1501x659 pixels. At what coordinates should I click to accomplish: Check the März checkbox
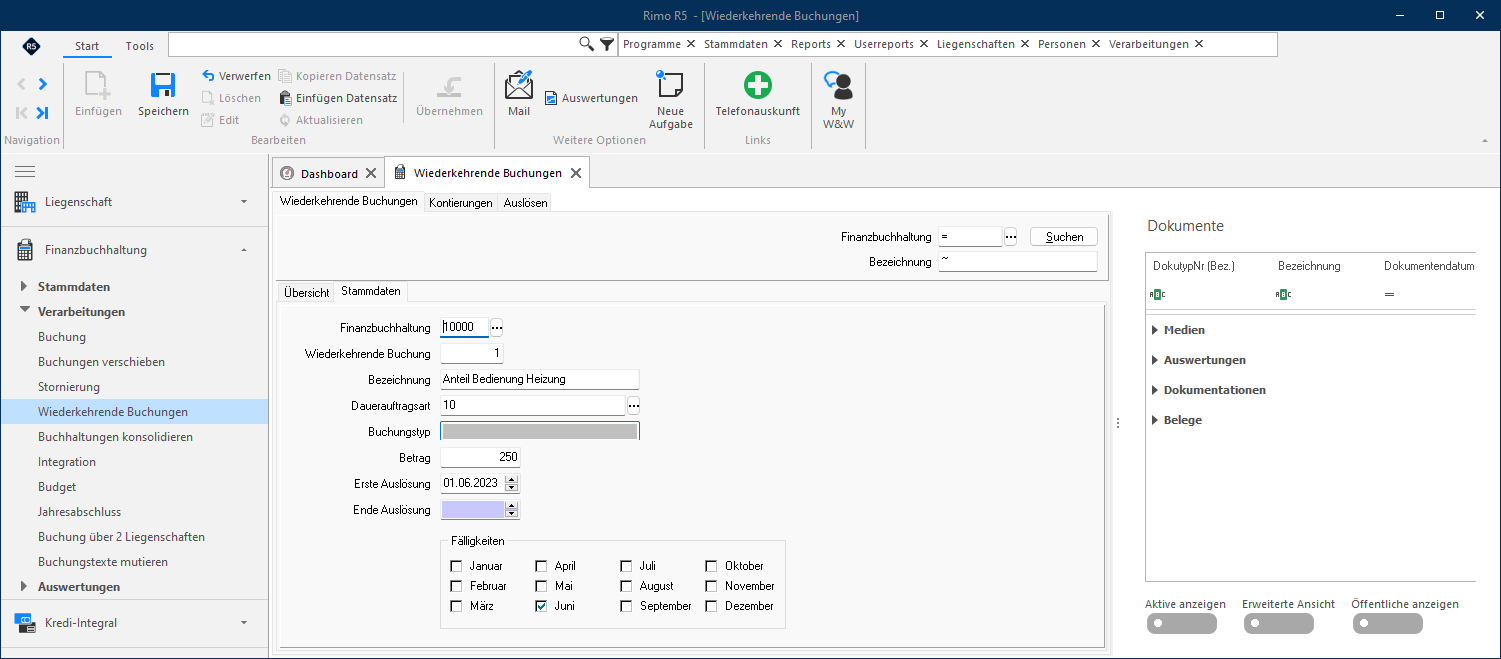click(x=457, y=606)
